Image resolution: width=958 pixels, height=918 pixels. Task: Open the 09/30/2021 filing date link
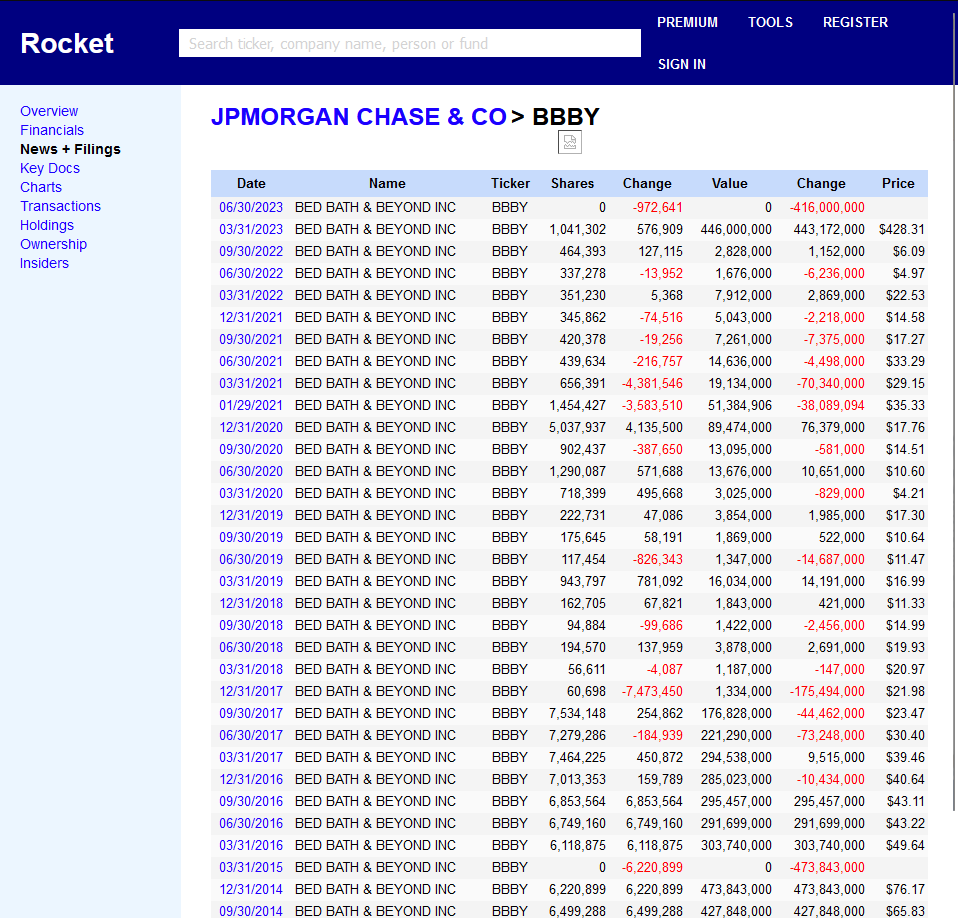click(x=251, y=339)
